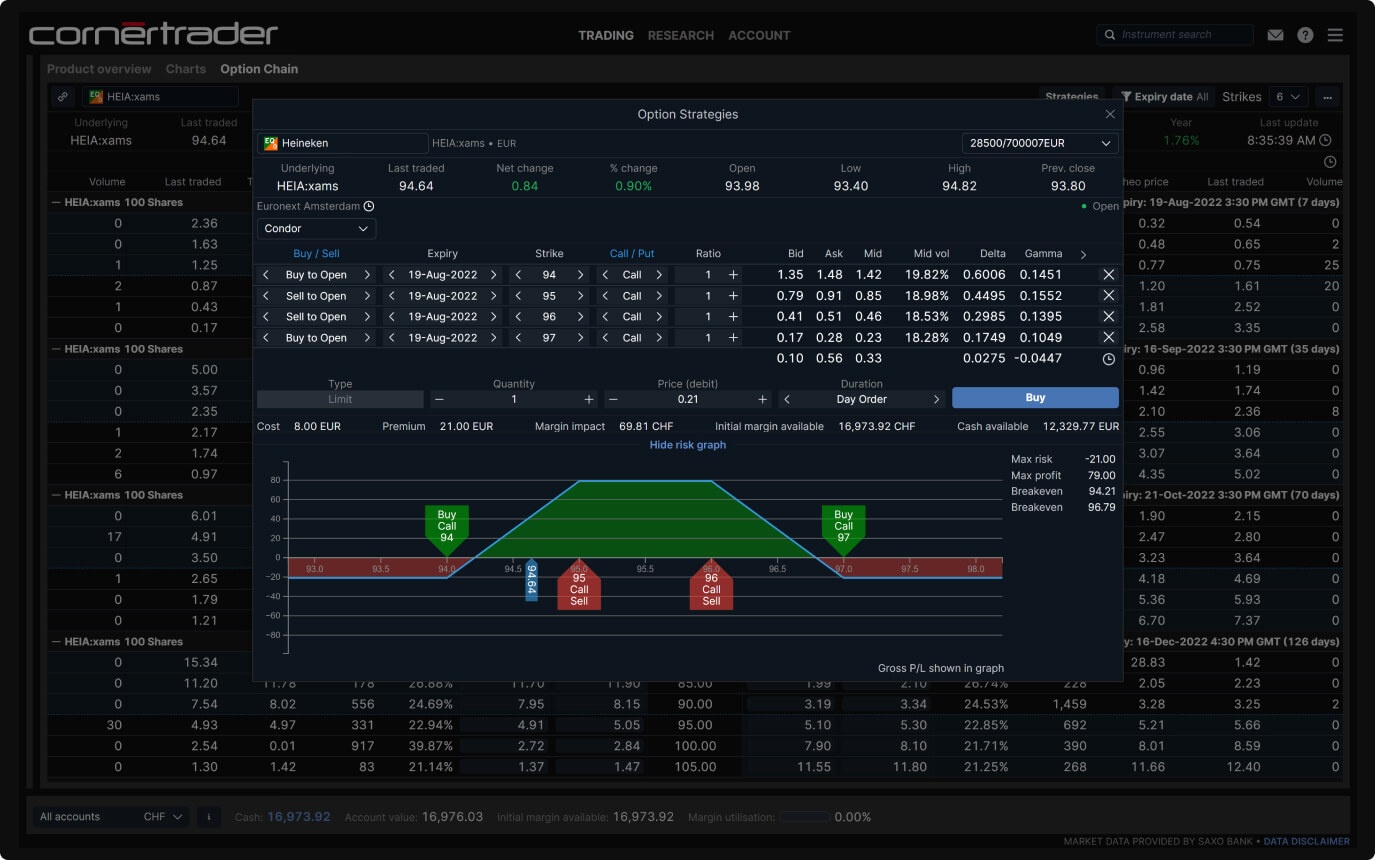Toggle Call/Put back on strike 97 leg
1375x860 pixels.
[x=605, y=337]
